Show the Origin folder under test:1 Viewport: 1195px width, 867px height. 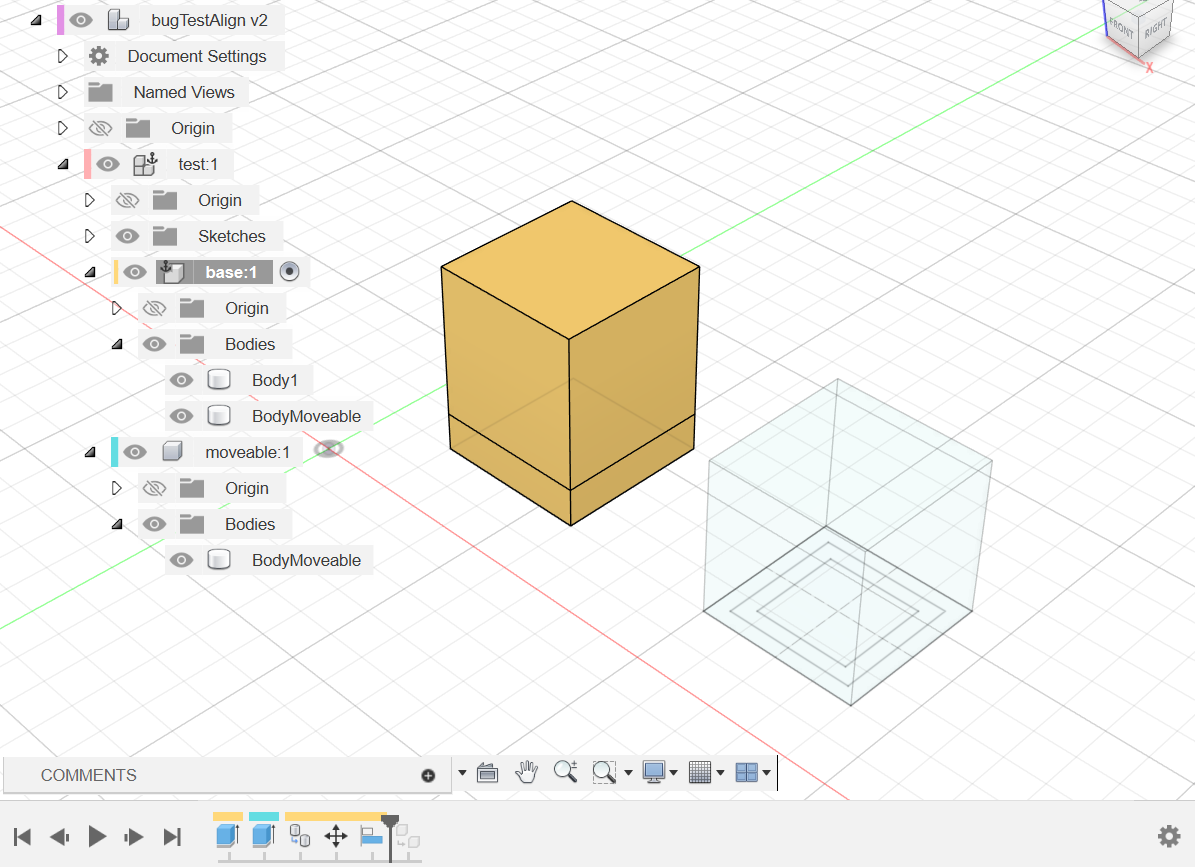tap(127, 199)
